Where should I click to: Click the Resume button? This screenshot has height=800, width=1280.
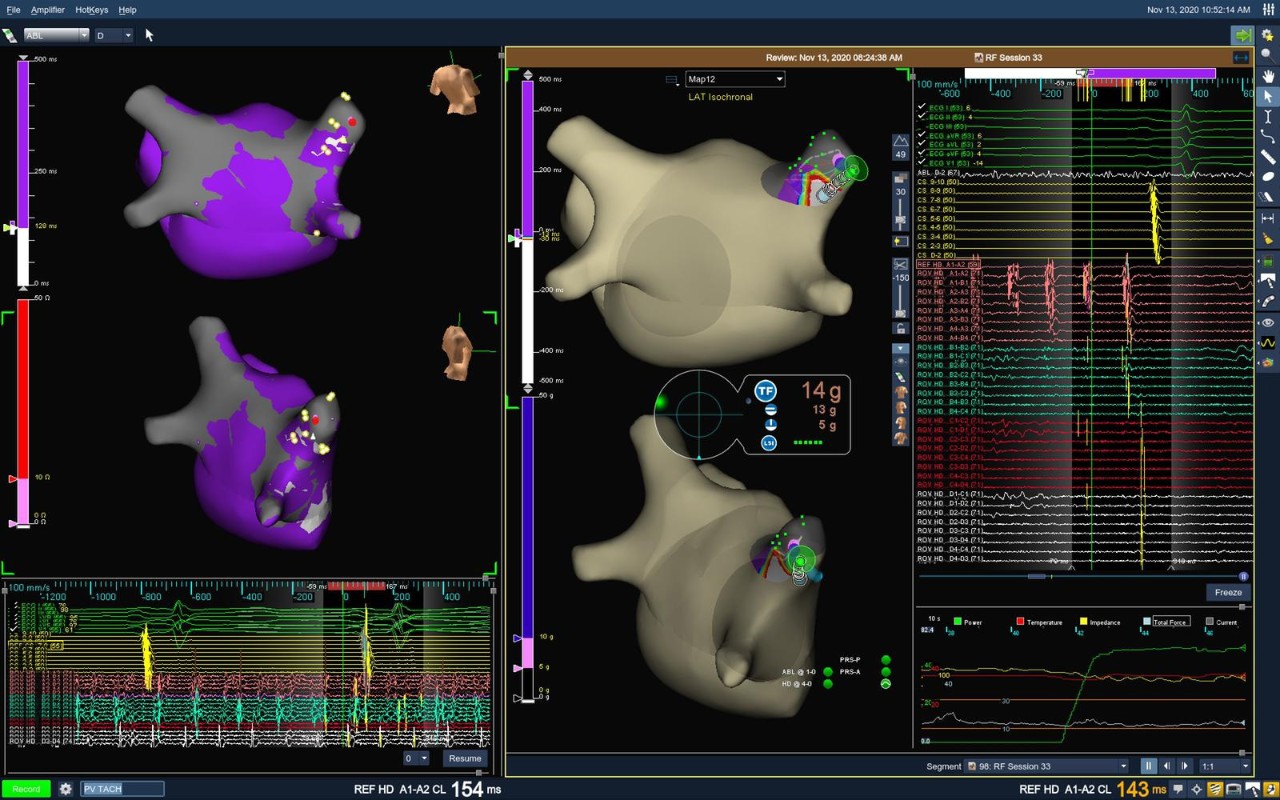(x=465, y=758)
